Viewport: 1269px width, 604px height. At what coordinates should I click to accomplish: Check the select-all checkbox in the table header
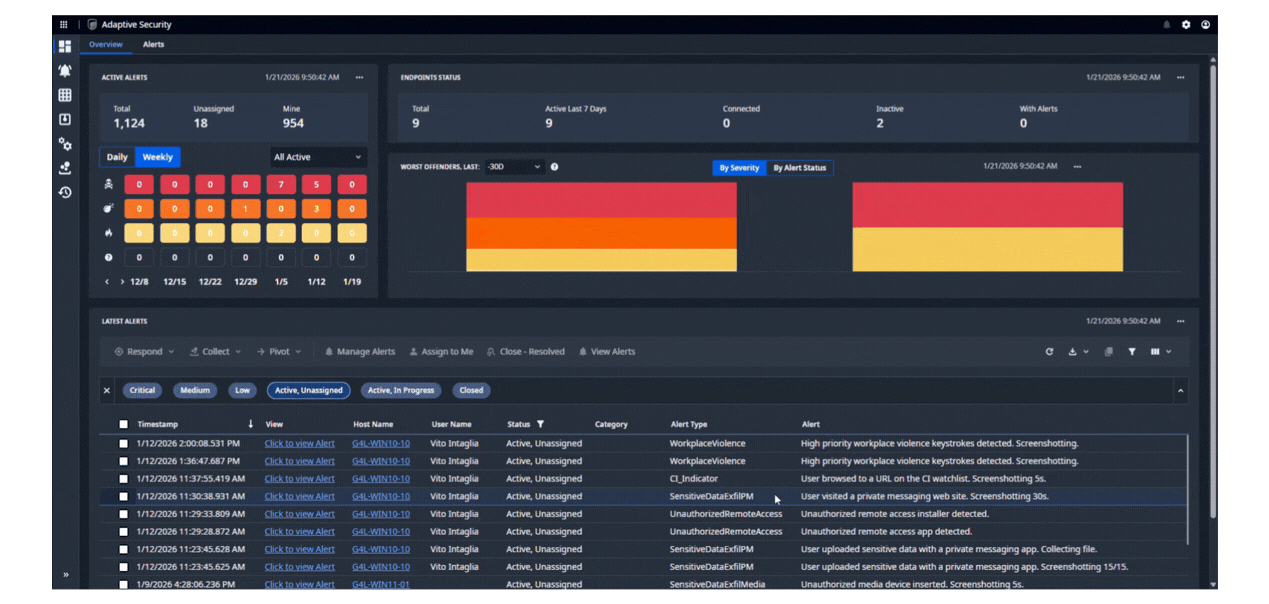click(x=124, y=424)
